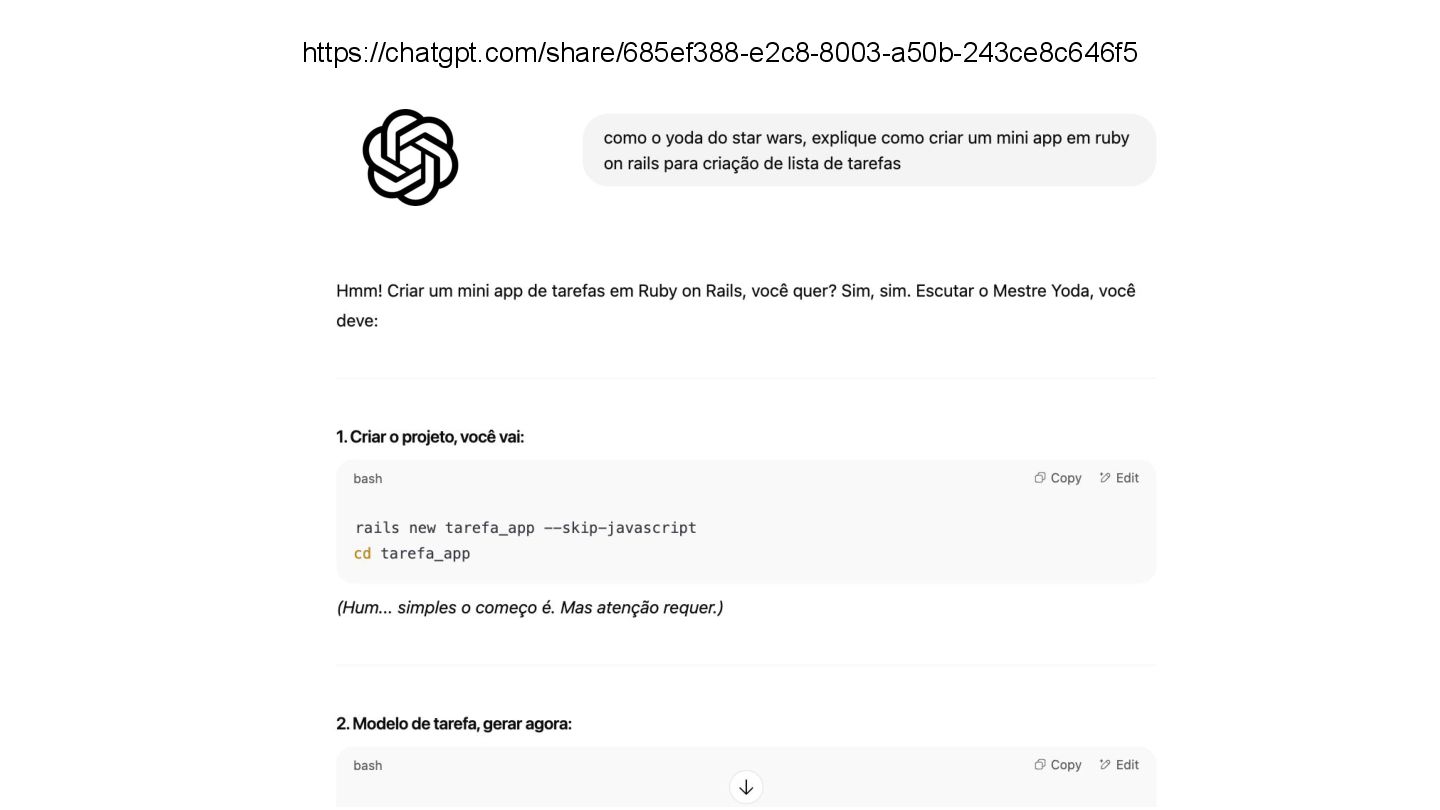Click heading '1. Criar o projeto, você vai:'
The width and height of the screenshot is (1440, 810).
(430, 437)
